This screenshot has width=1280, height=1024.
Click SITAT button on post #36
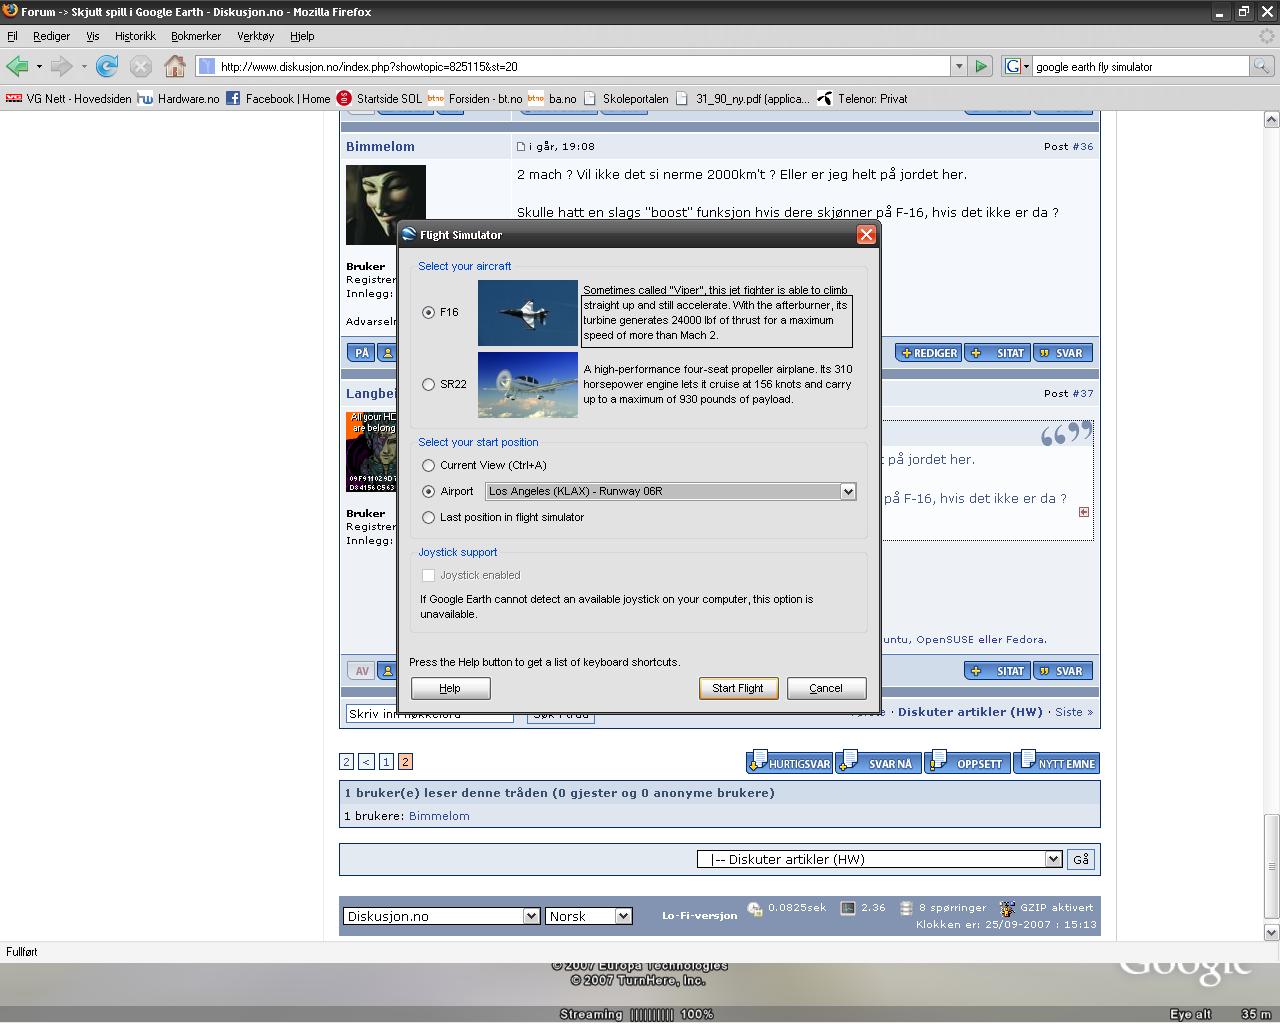(998, 353)
